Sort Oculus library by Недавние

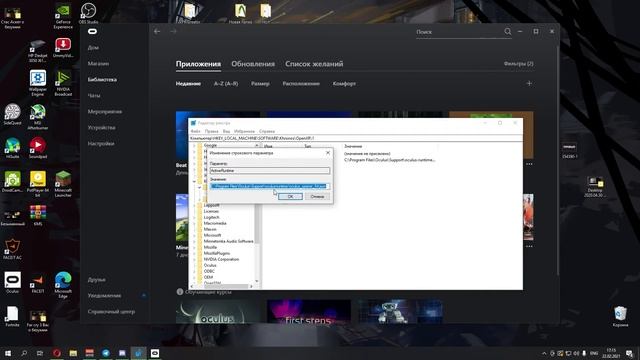[x=188, y=84]
